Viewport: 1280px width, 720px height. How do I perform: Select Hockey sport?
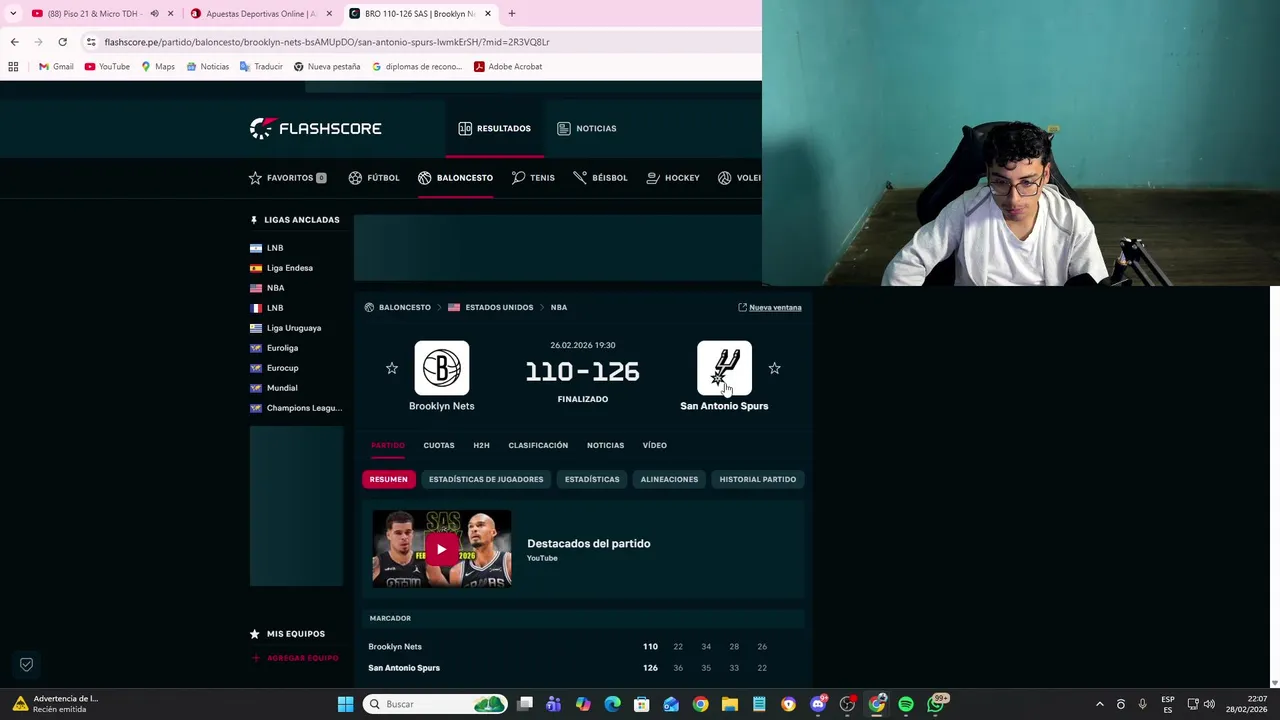[673, 178]
